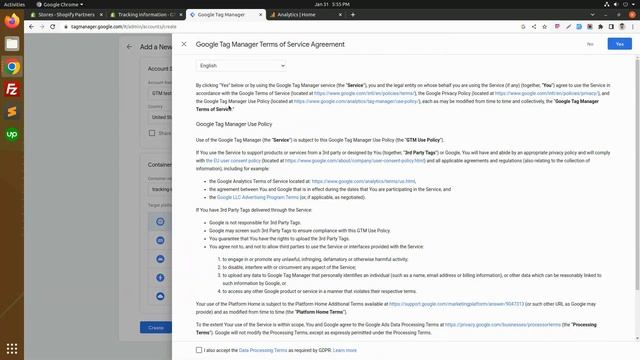The height and width of the screenshot is (360, 640).
Task: Close the Stores - Shopify Partners tab
Action: coord(101,15)
